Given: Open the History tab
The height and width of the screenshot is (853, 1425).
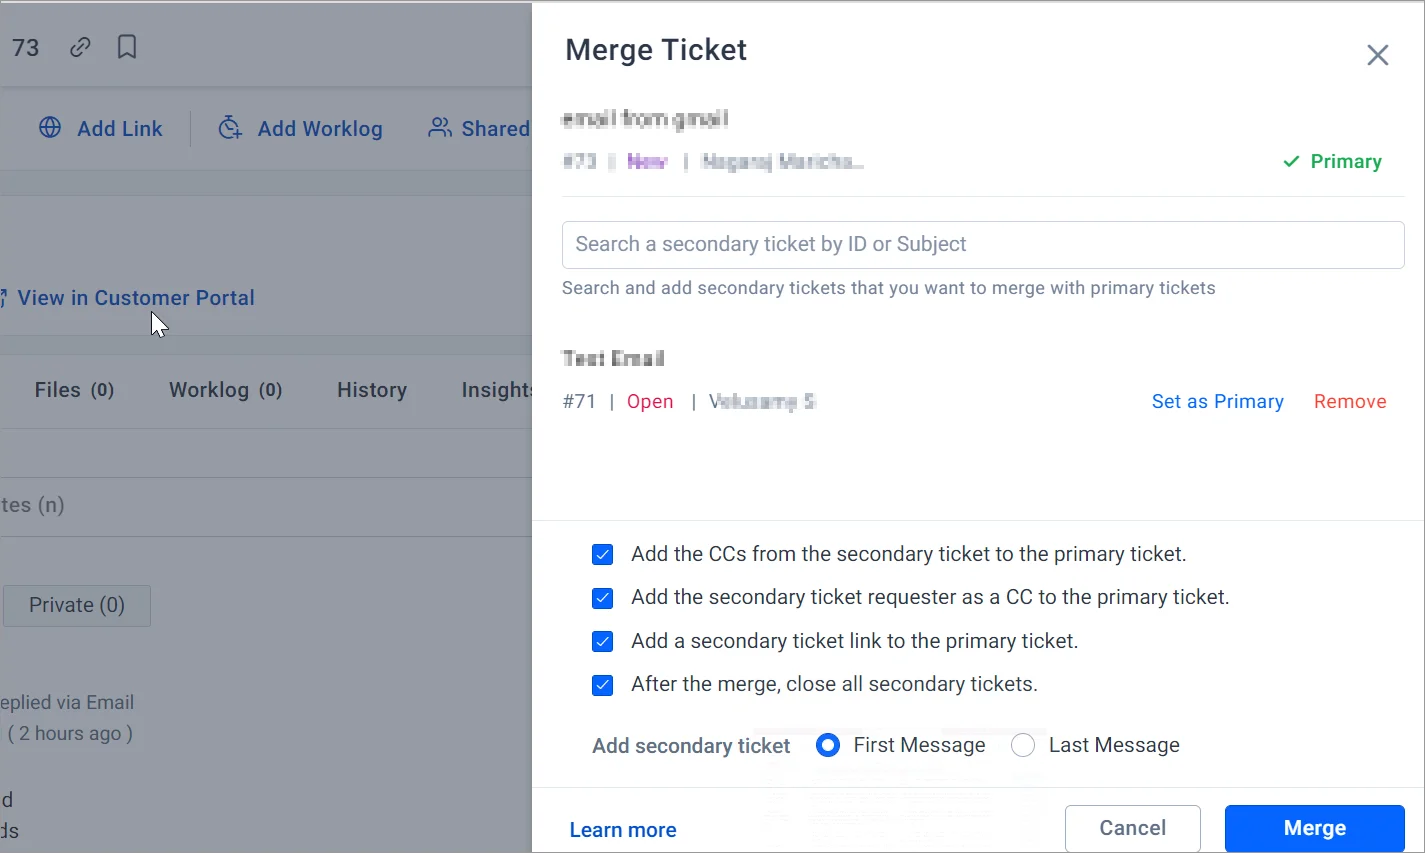Looking at the screenshot, I should tap(371, 390).
